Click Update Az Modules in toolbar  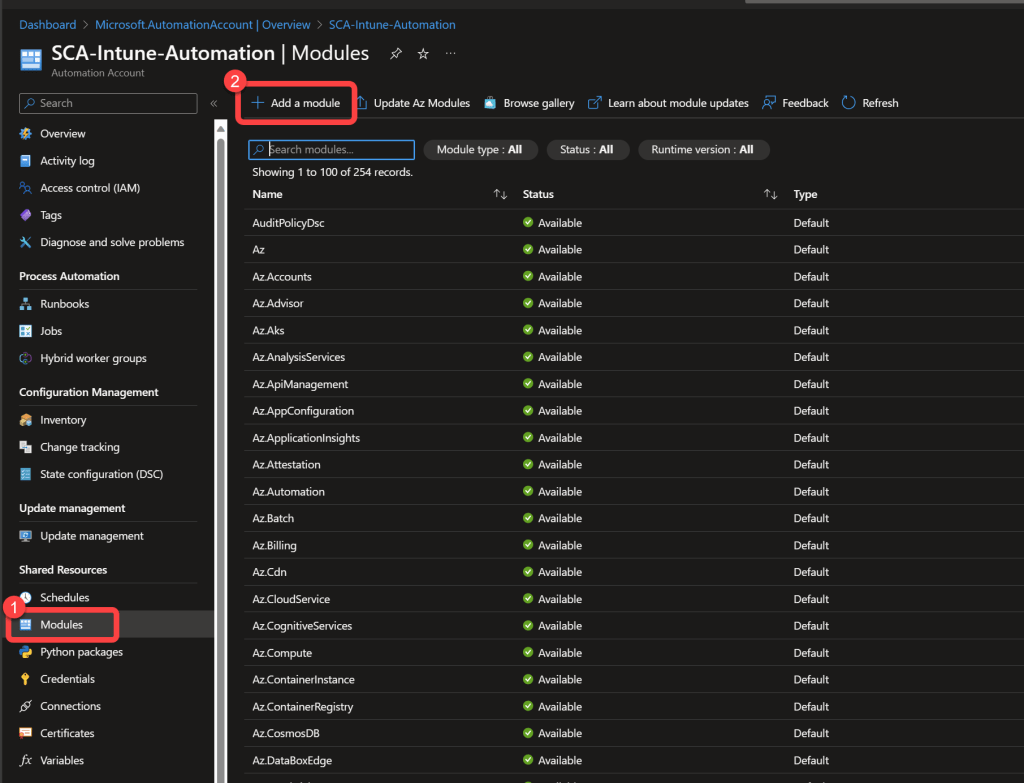click(413, 103)
